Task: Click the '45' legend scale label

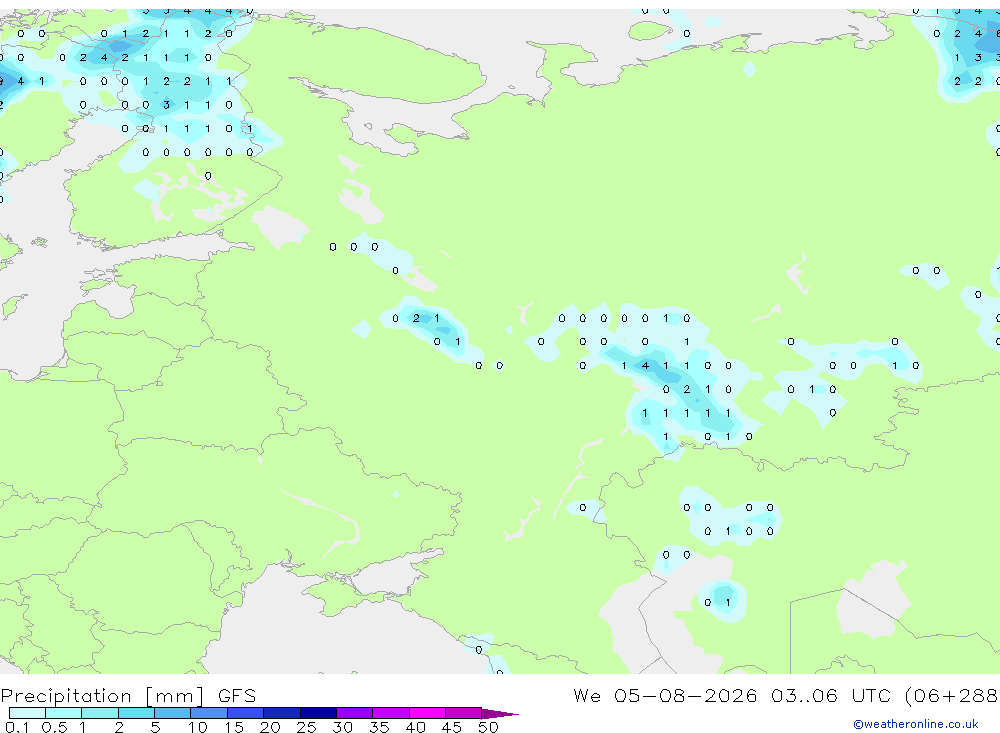Action: 452,727
